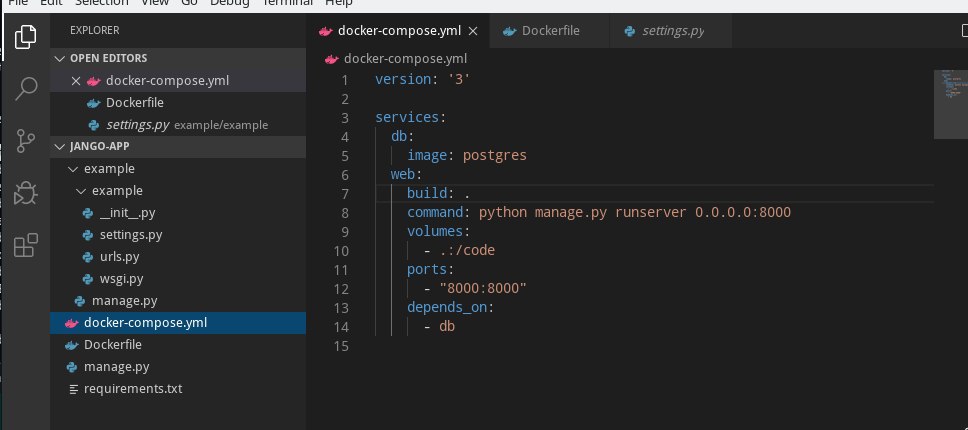Collapse the JANGO-APP folder section
Screen dimensions: 968x430
click(x=60, y=147)
